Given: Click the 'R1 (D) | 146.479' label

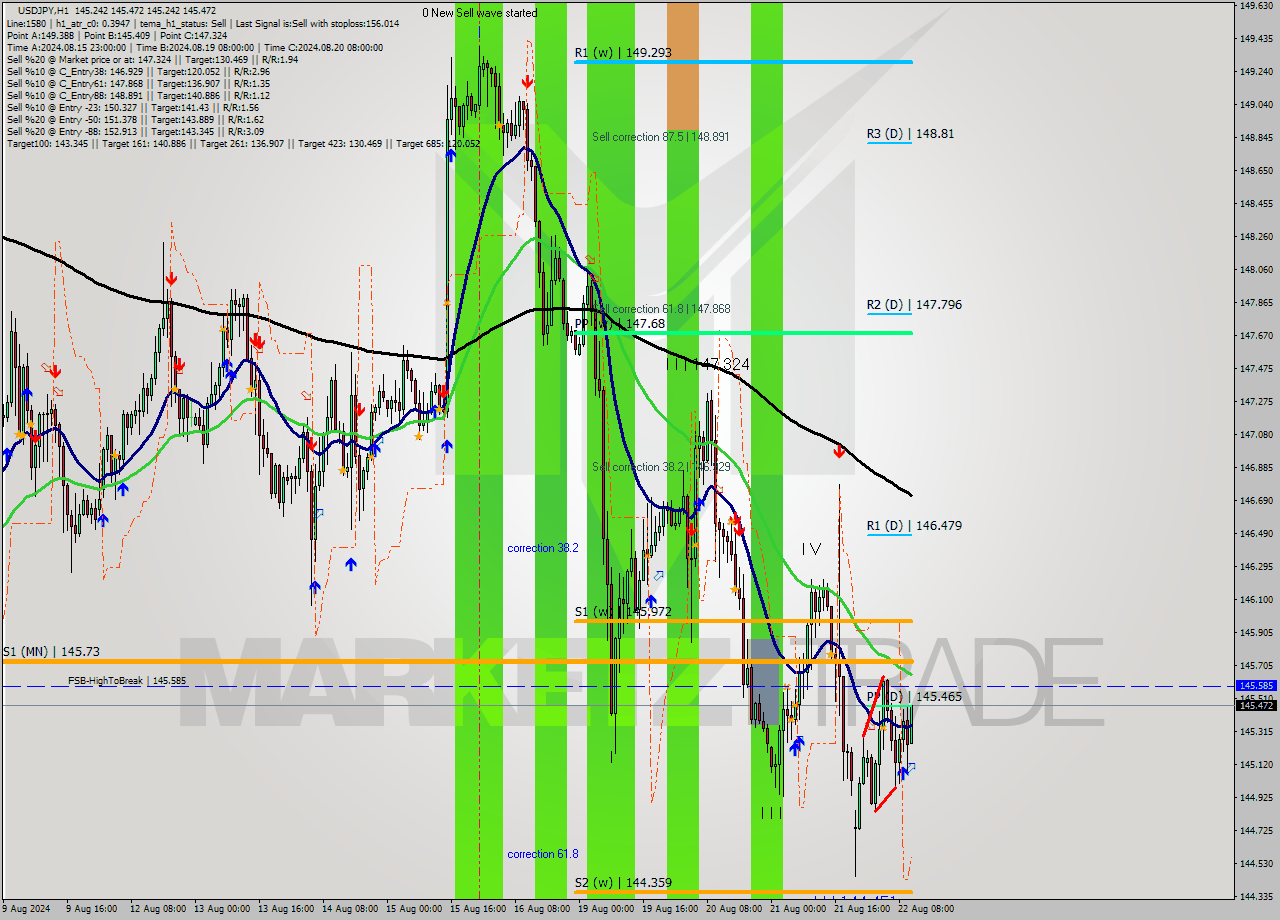Looking at the screenshot, I should [914, 525].
